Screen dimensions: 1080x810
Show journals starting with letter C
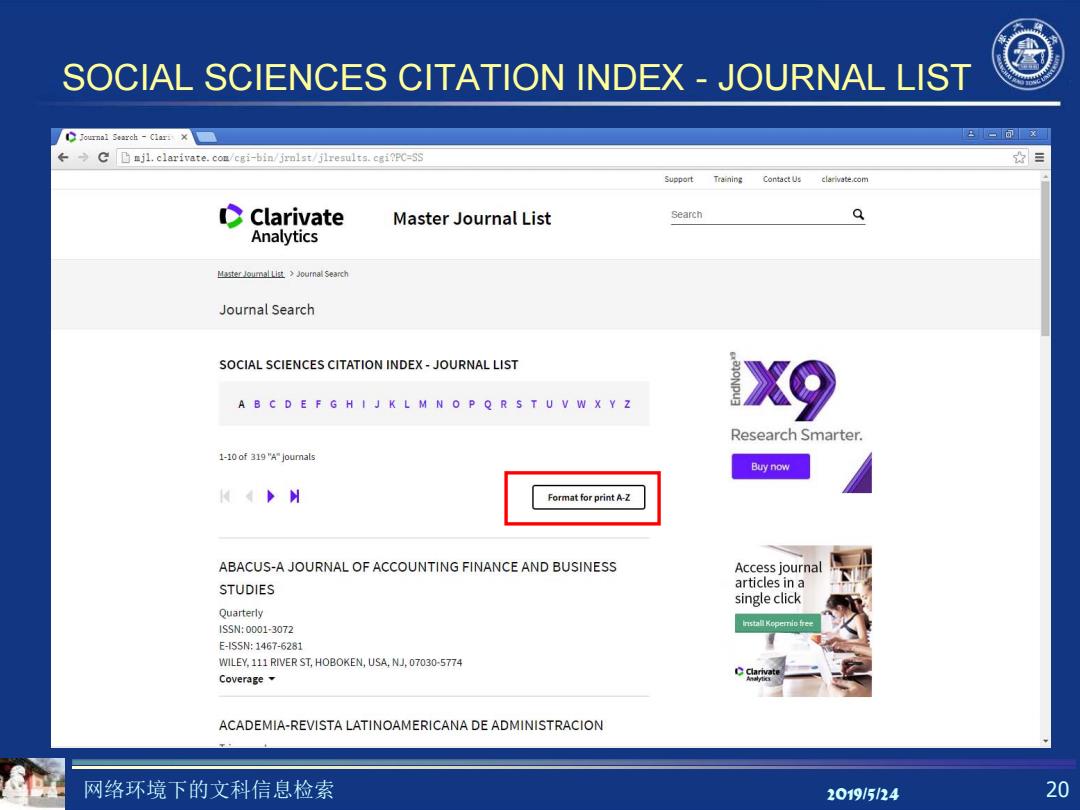[272, 404]
